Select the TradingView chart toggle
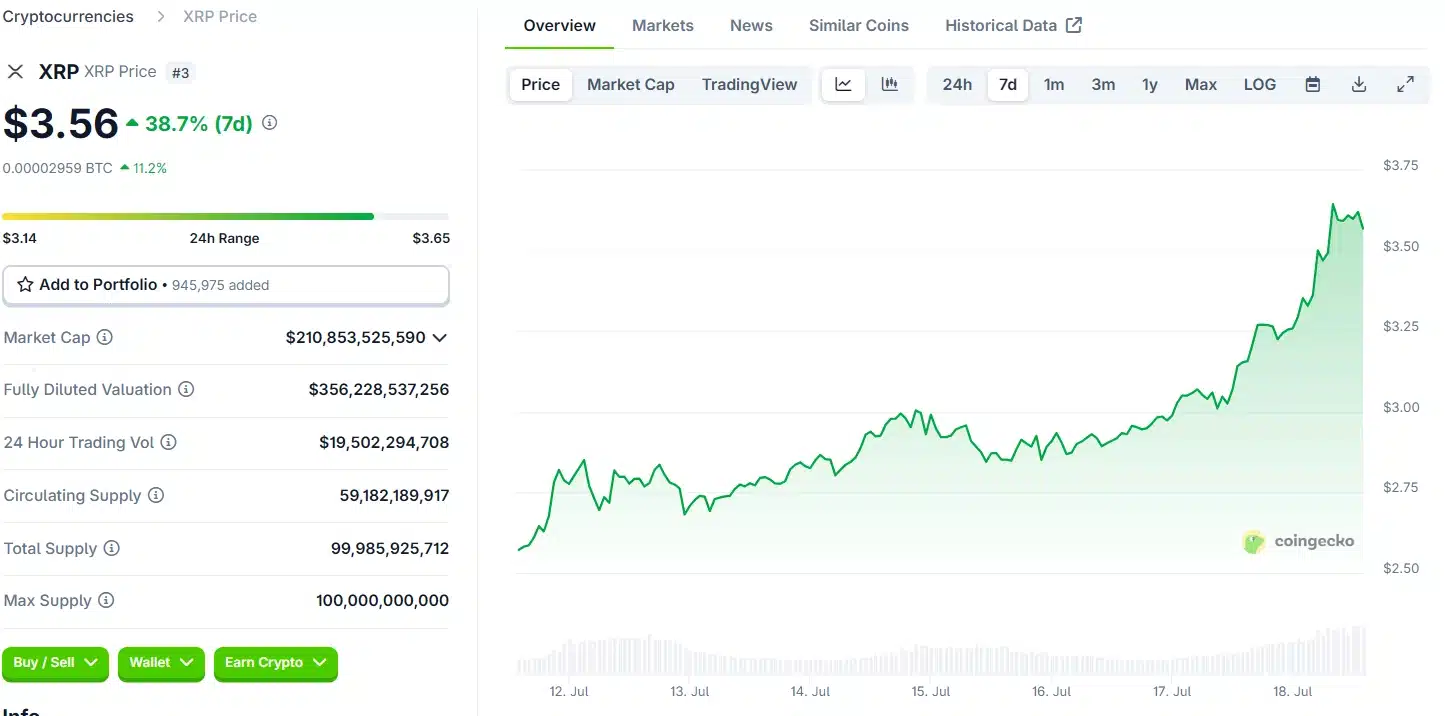This screenshot has height=716, width=1445. click(x=750, y=85)
